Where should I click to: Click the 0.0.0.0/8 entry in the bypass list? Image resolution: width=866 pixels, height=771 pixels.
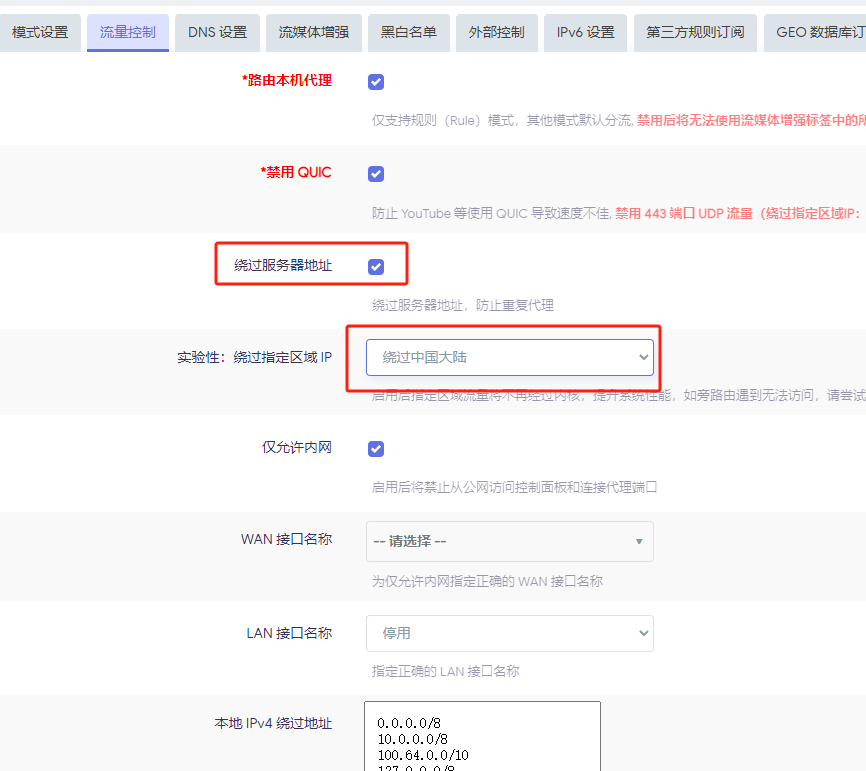[x=409, y=723]
